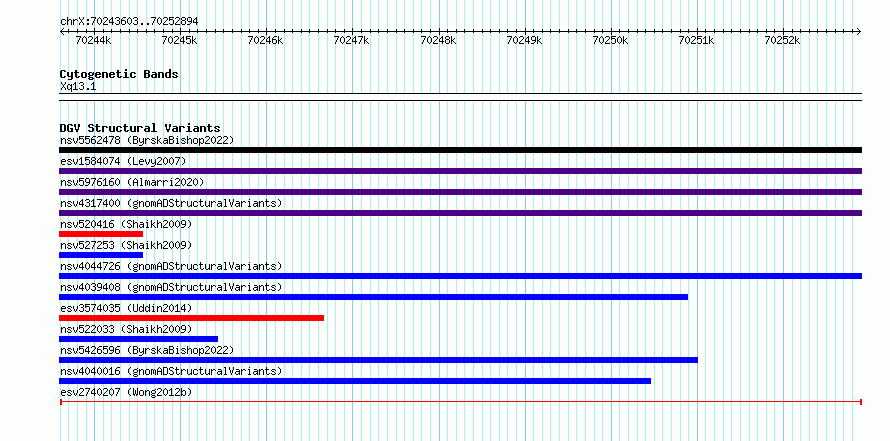Select the full-width blue nsv4044726 bar
Viewport: 890px width, 441px height.
click(460, 276)
